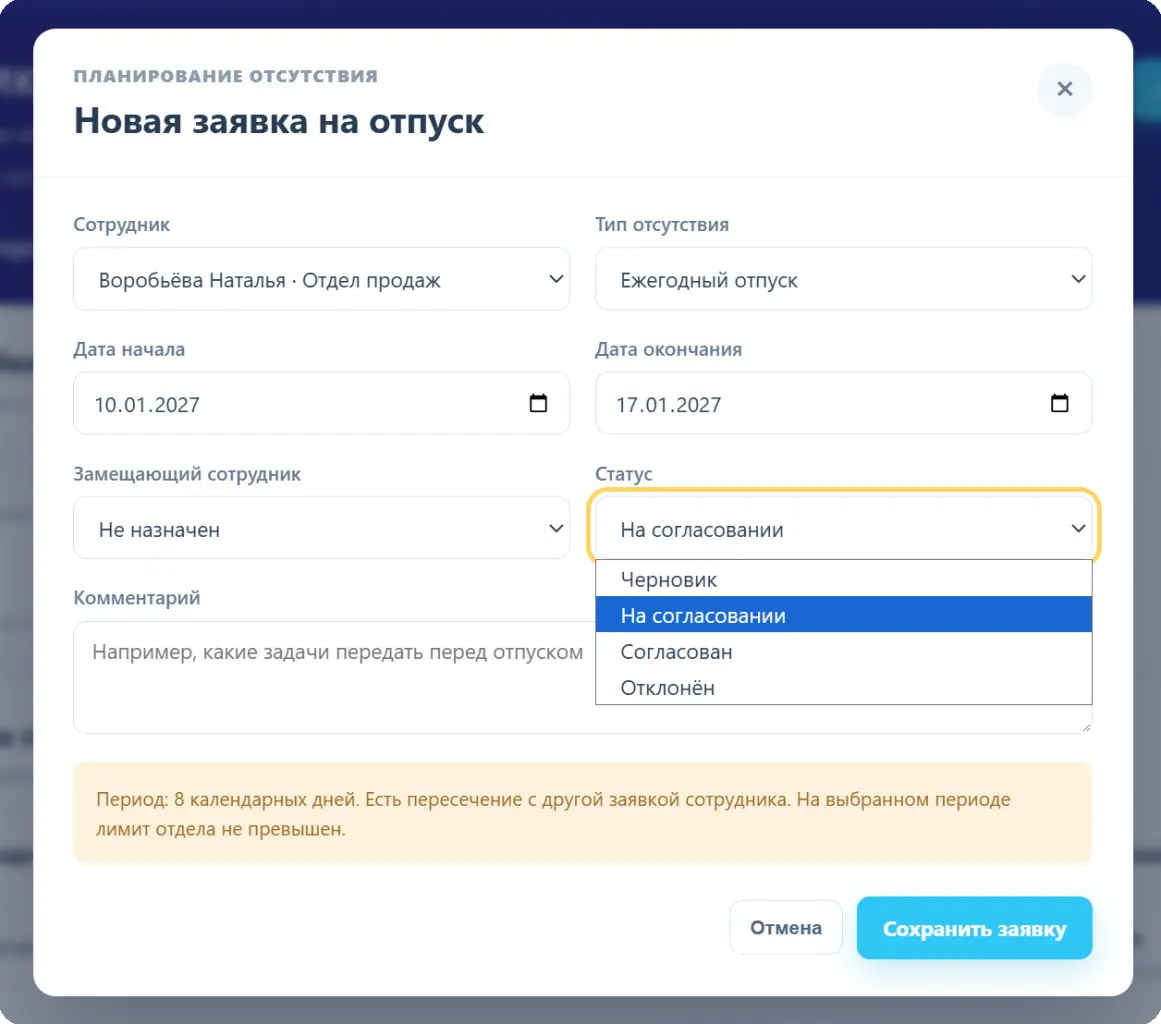Click the Отмена button
The width and height of the screenshot is (1161, 1024).
(786, 928)
